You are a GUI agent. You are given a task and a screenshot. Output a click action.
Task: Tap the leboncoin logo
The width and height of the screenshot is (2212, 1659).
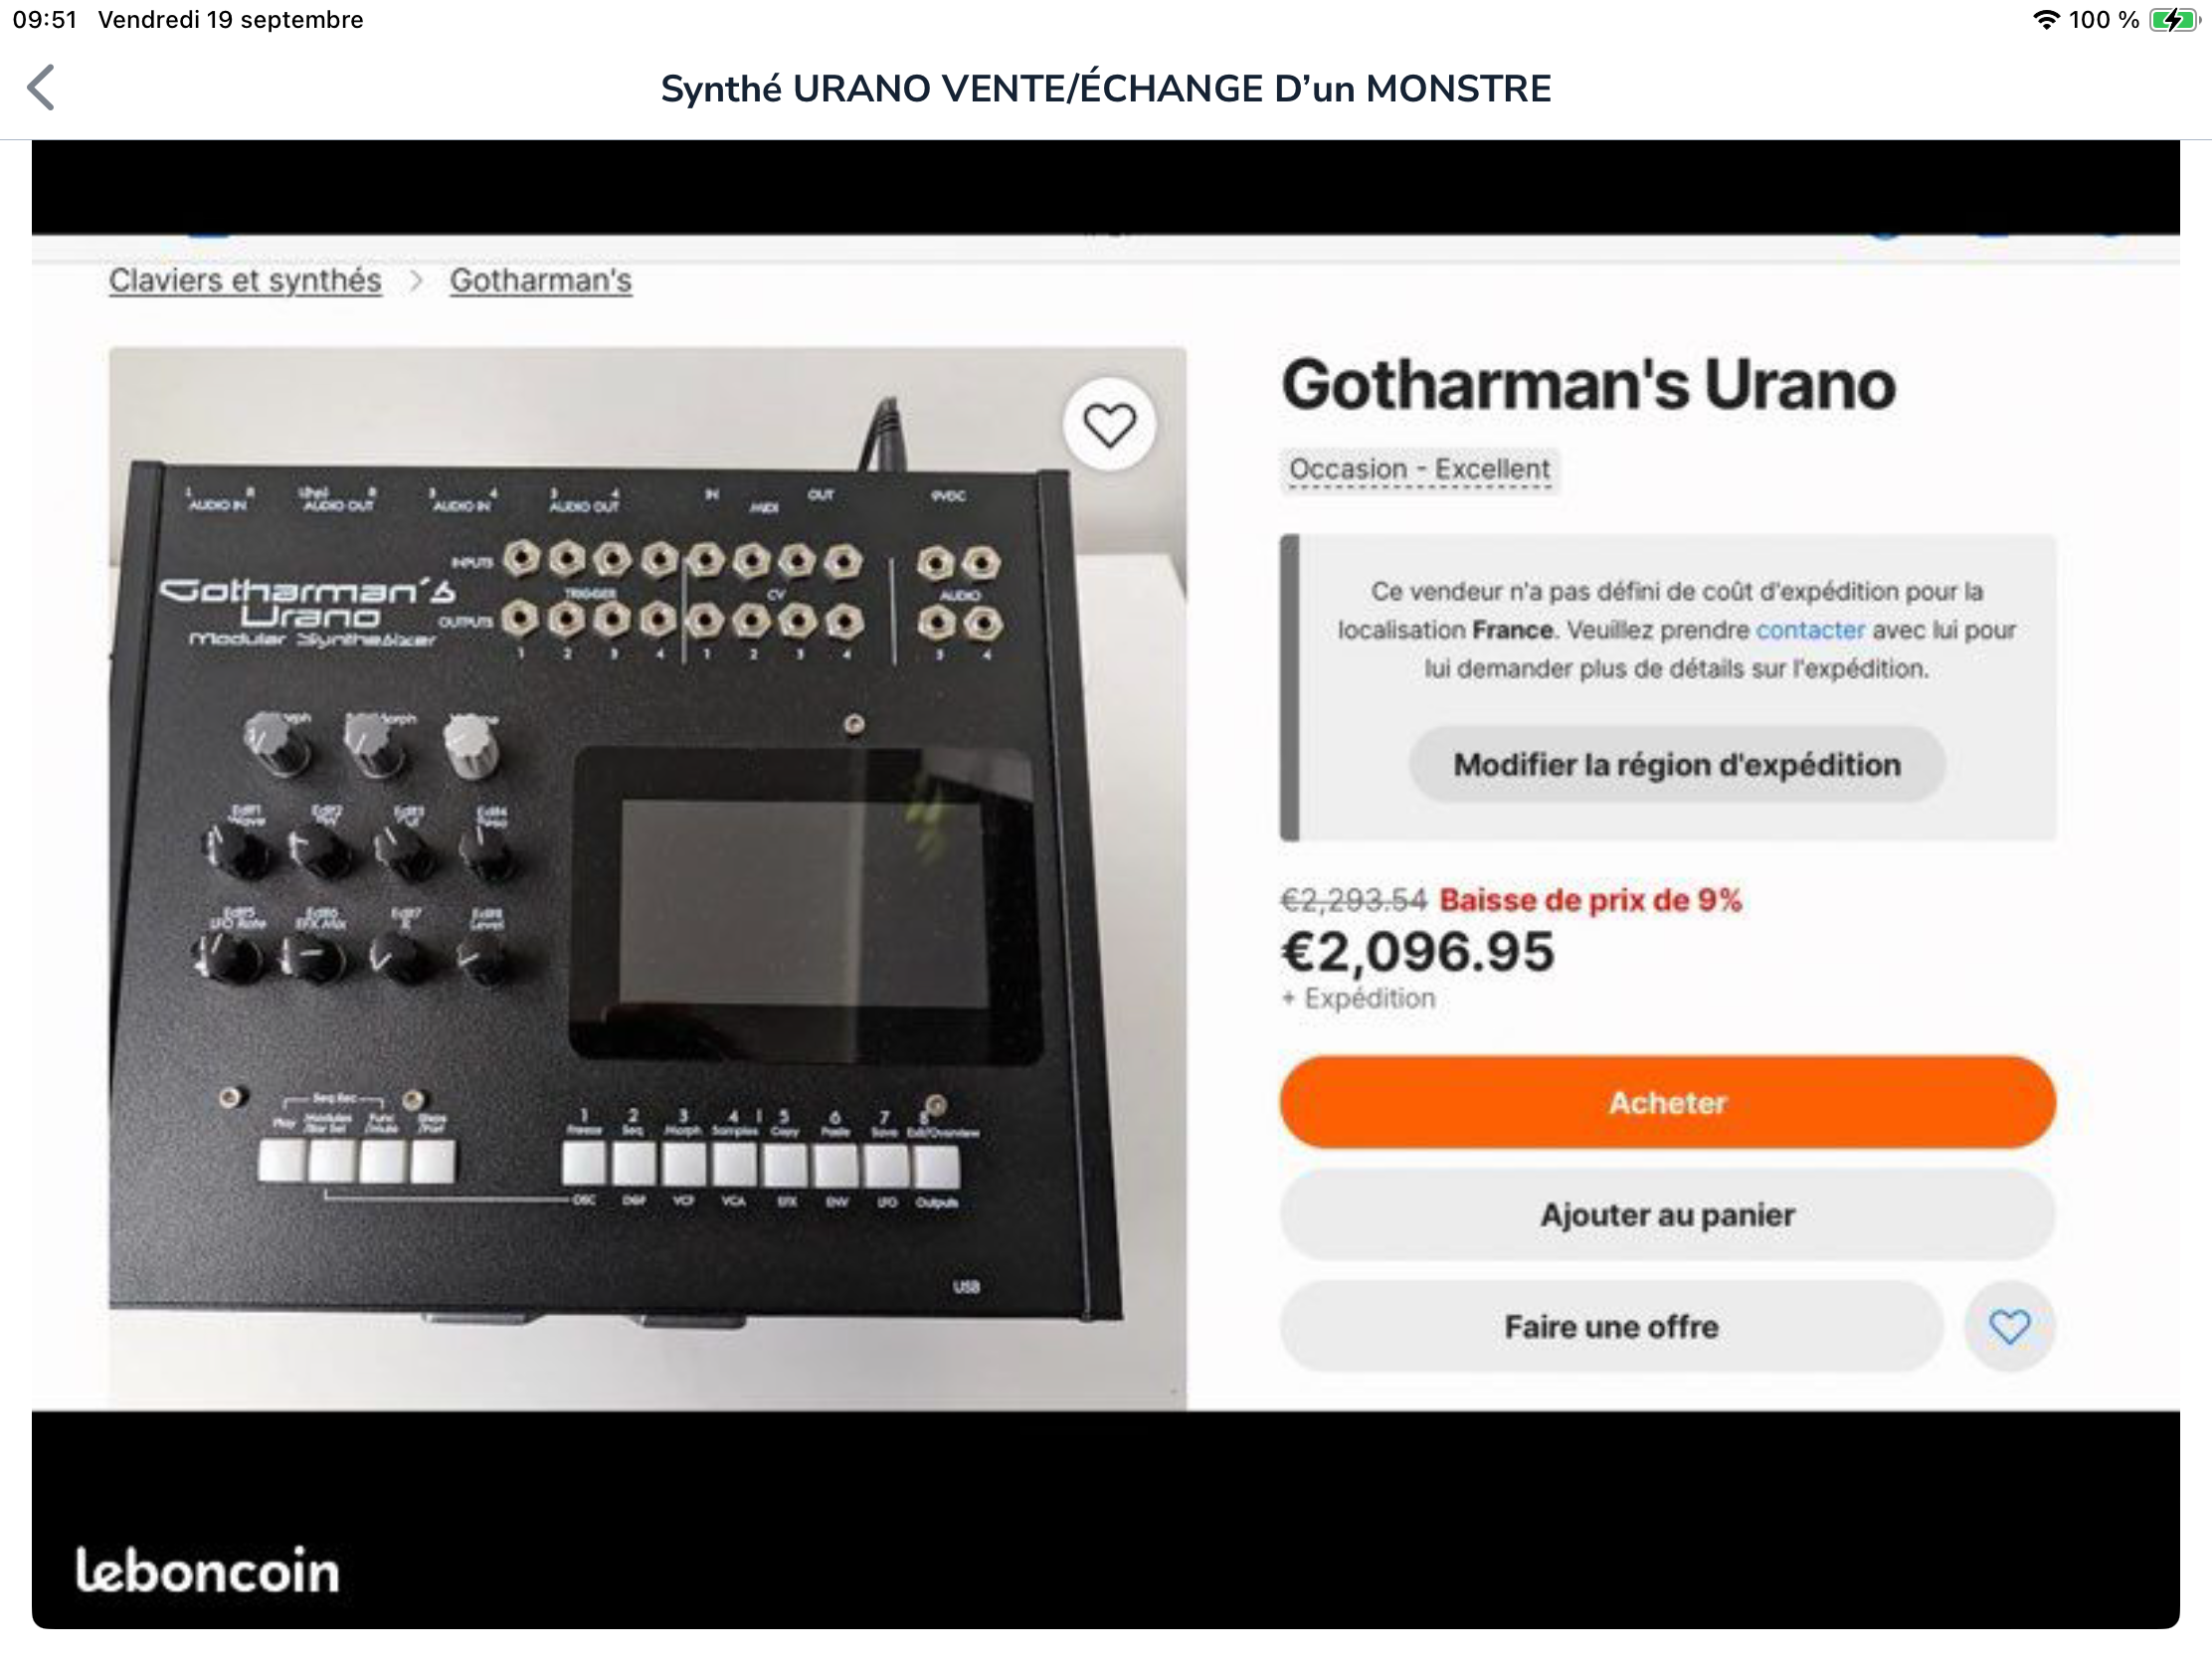click(208, 1571)
